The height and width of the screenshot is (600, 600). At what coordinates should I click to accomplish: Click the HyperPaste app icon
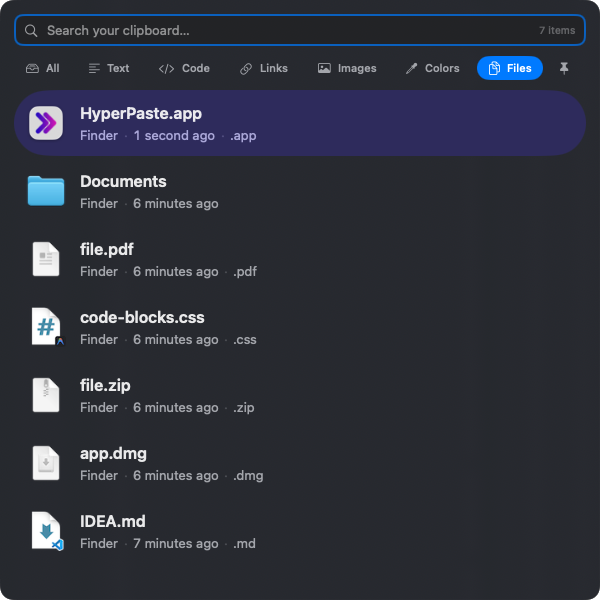point(46,123)
